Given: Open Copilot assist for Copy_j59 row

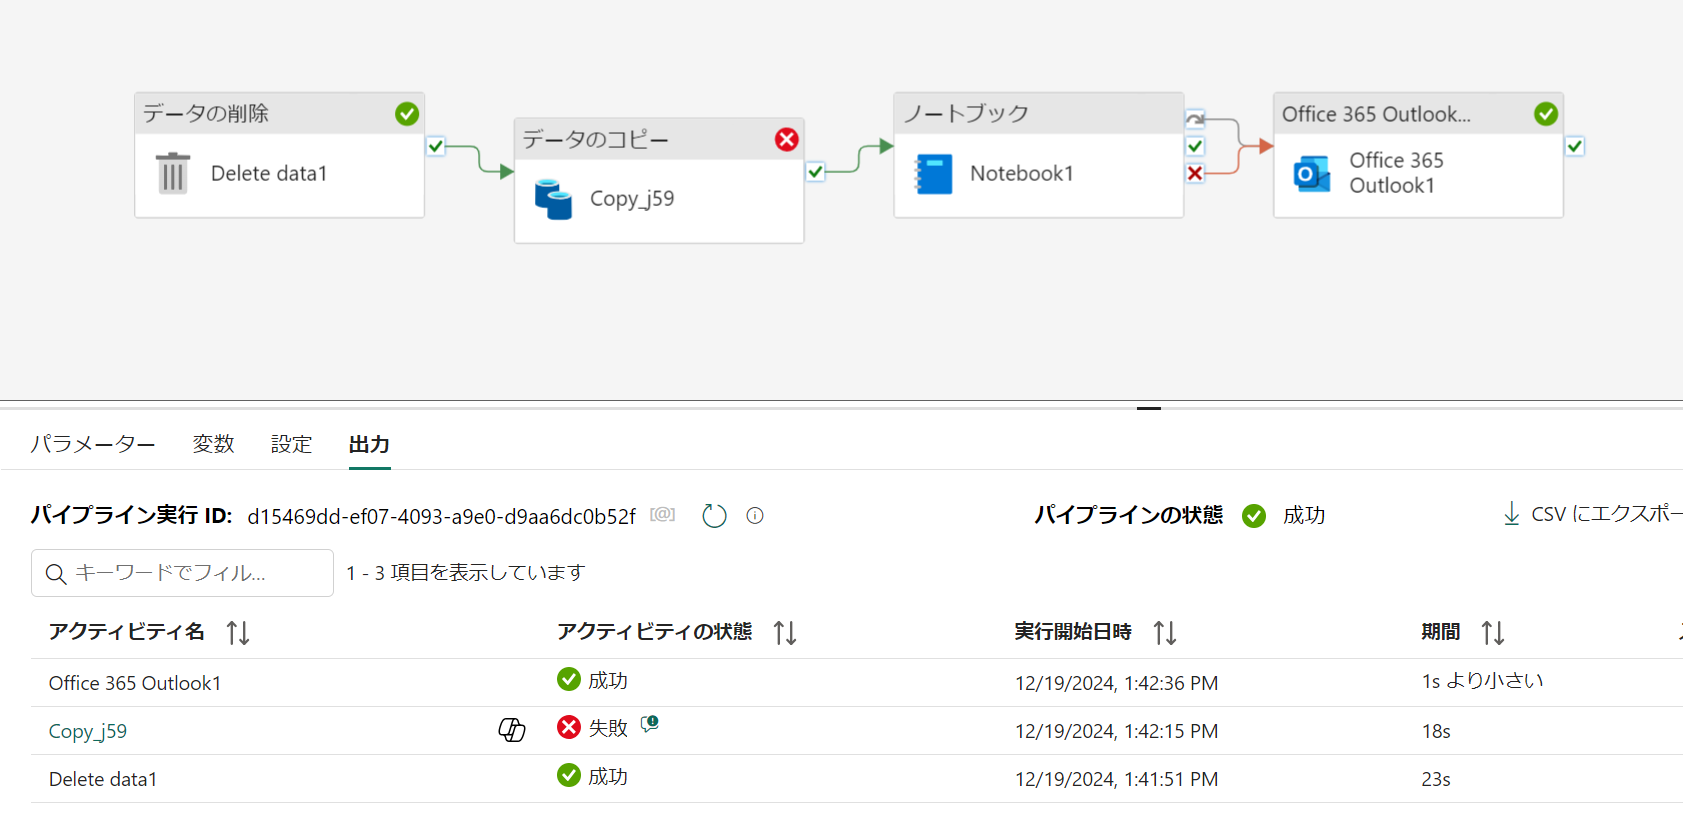Looking at the screenshot, I should click(x=512, y=731).
